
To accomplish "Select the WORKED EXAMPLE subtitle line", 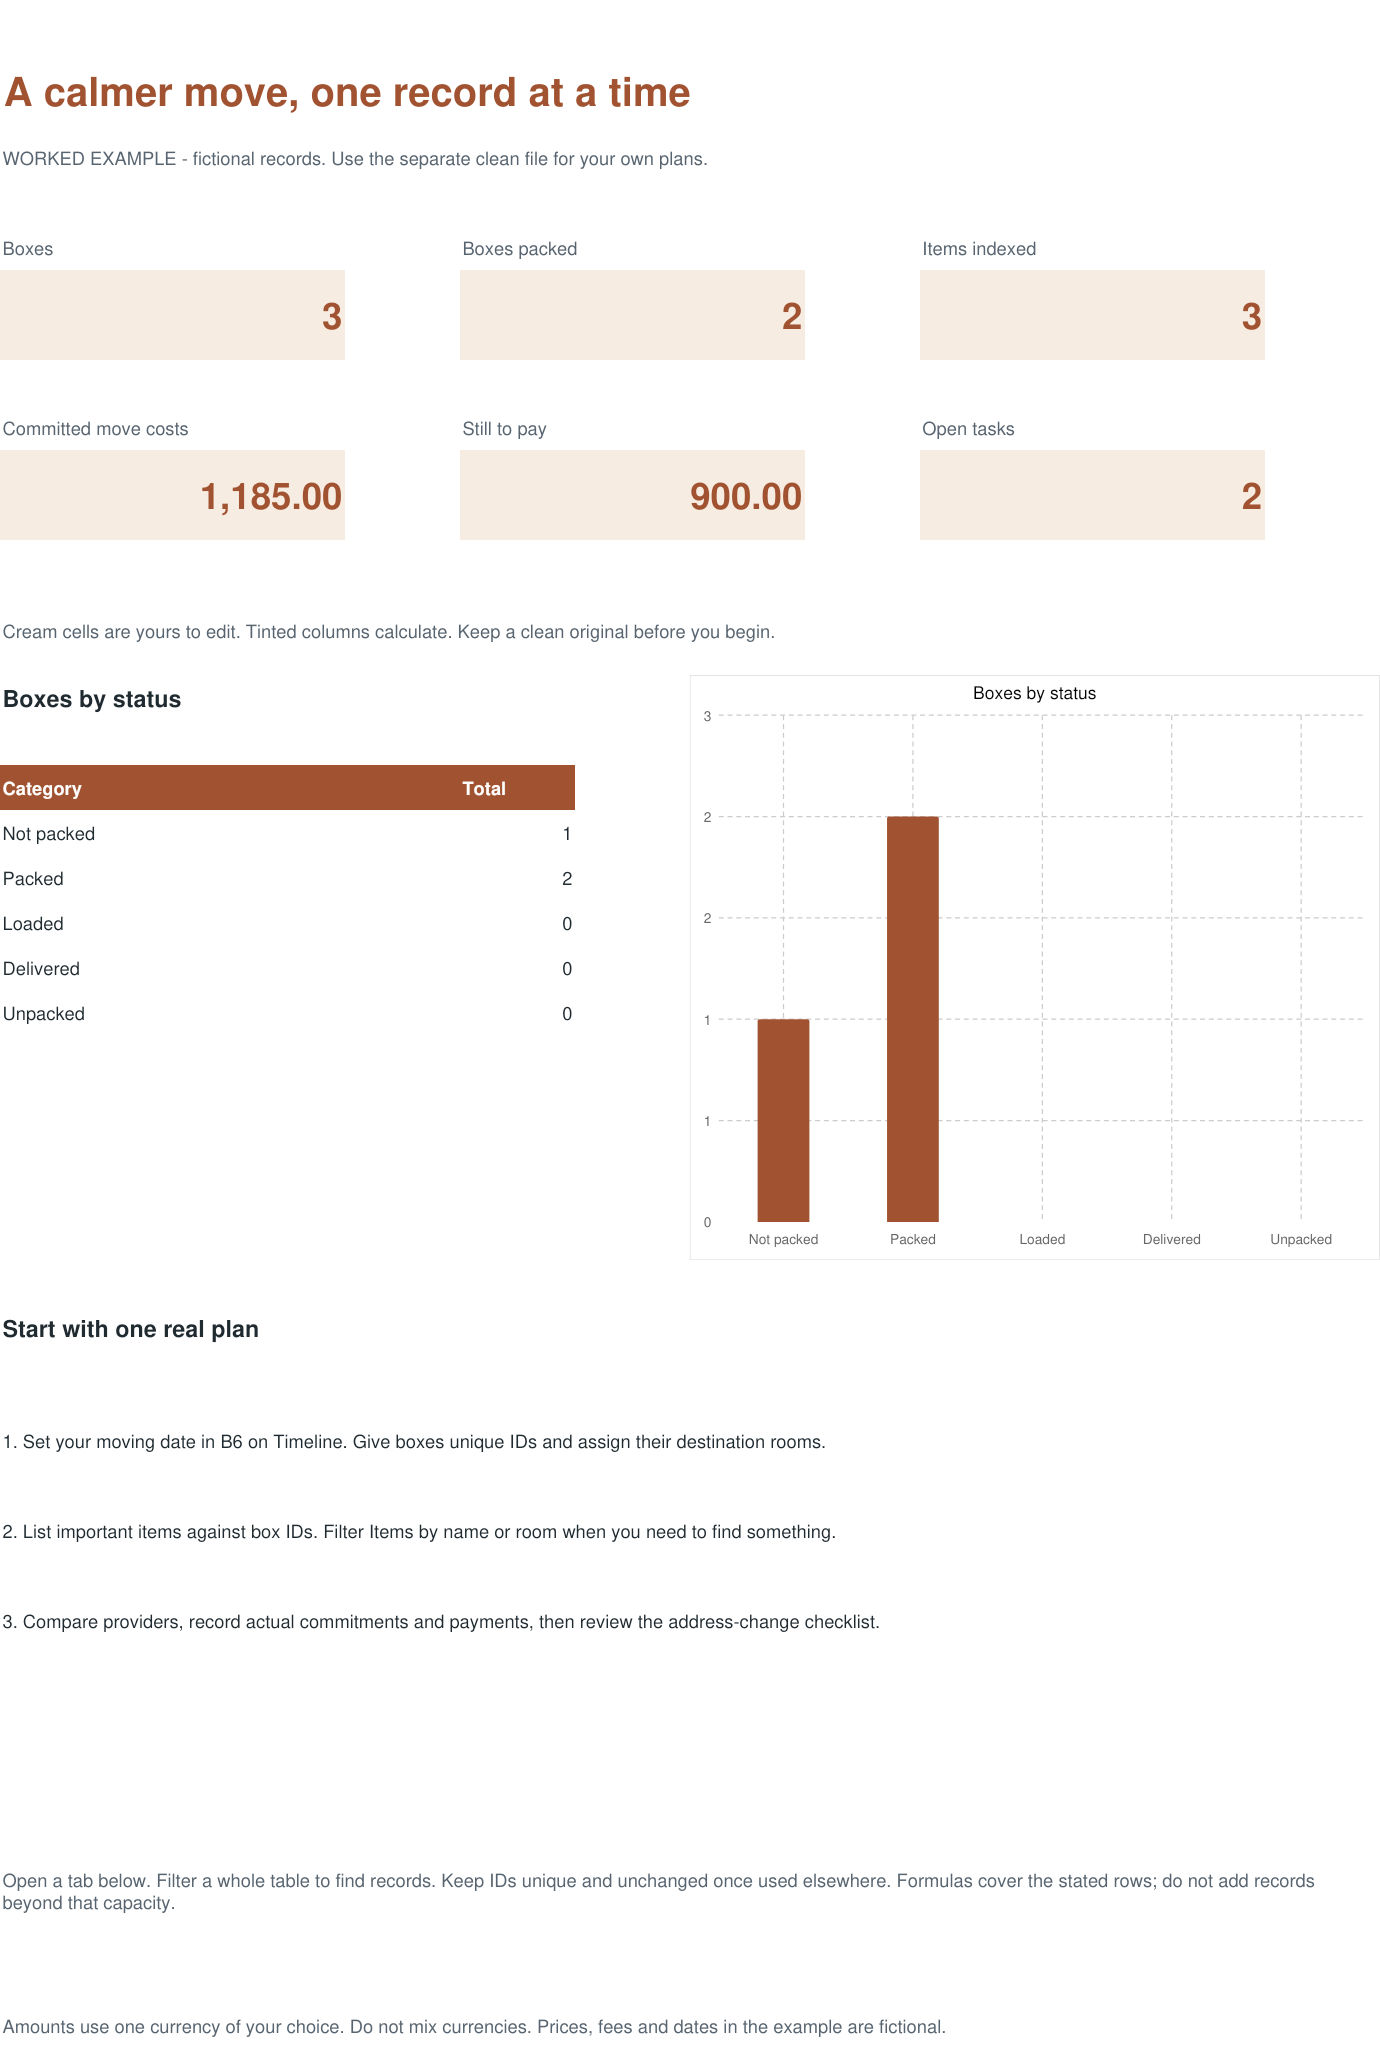I will 355,159.
